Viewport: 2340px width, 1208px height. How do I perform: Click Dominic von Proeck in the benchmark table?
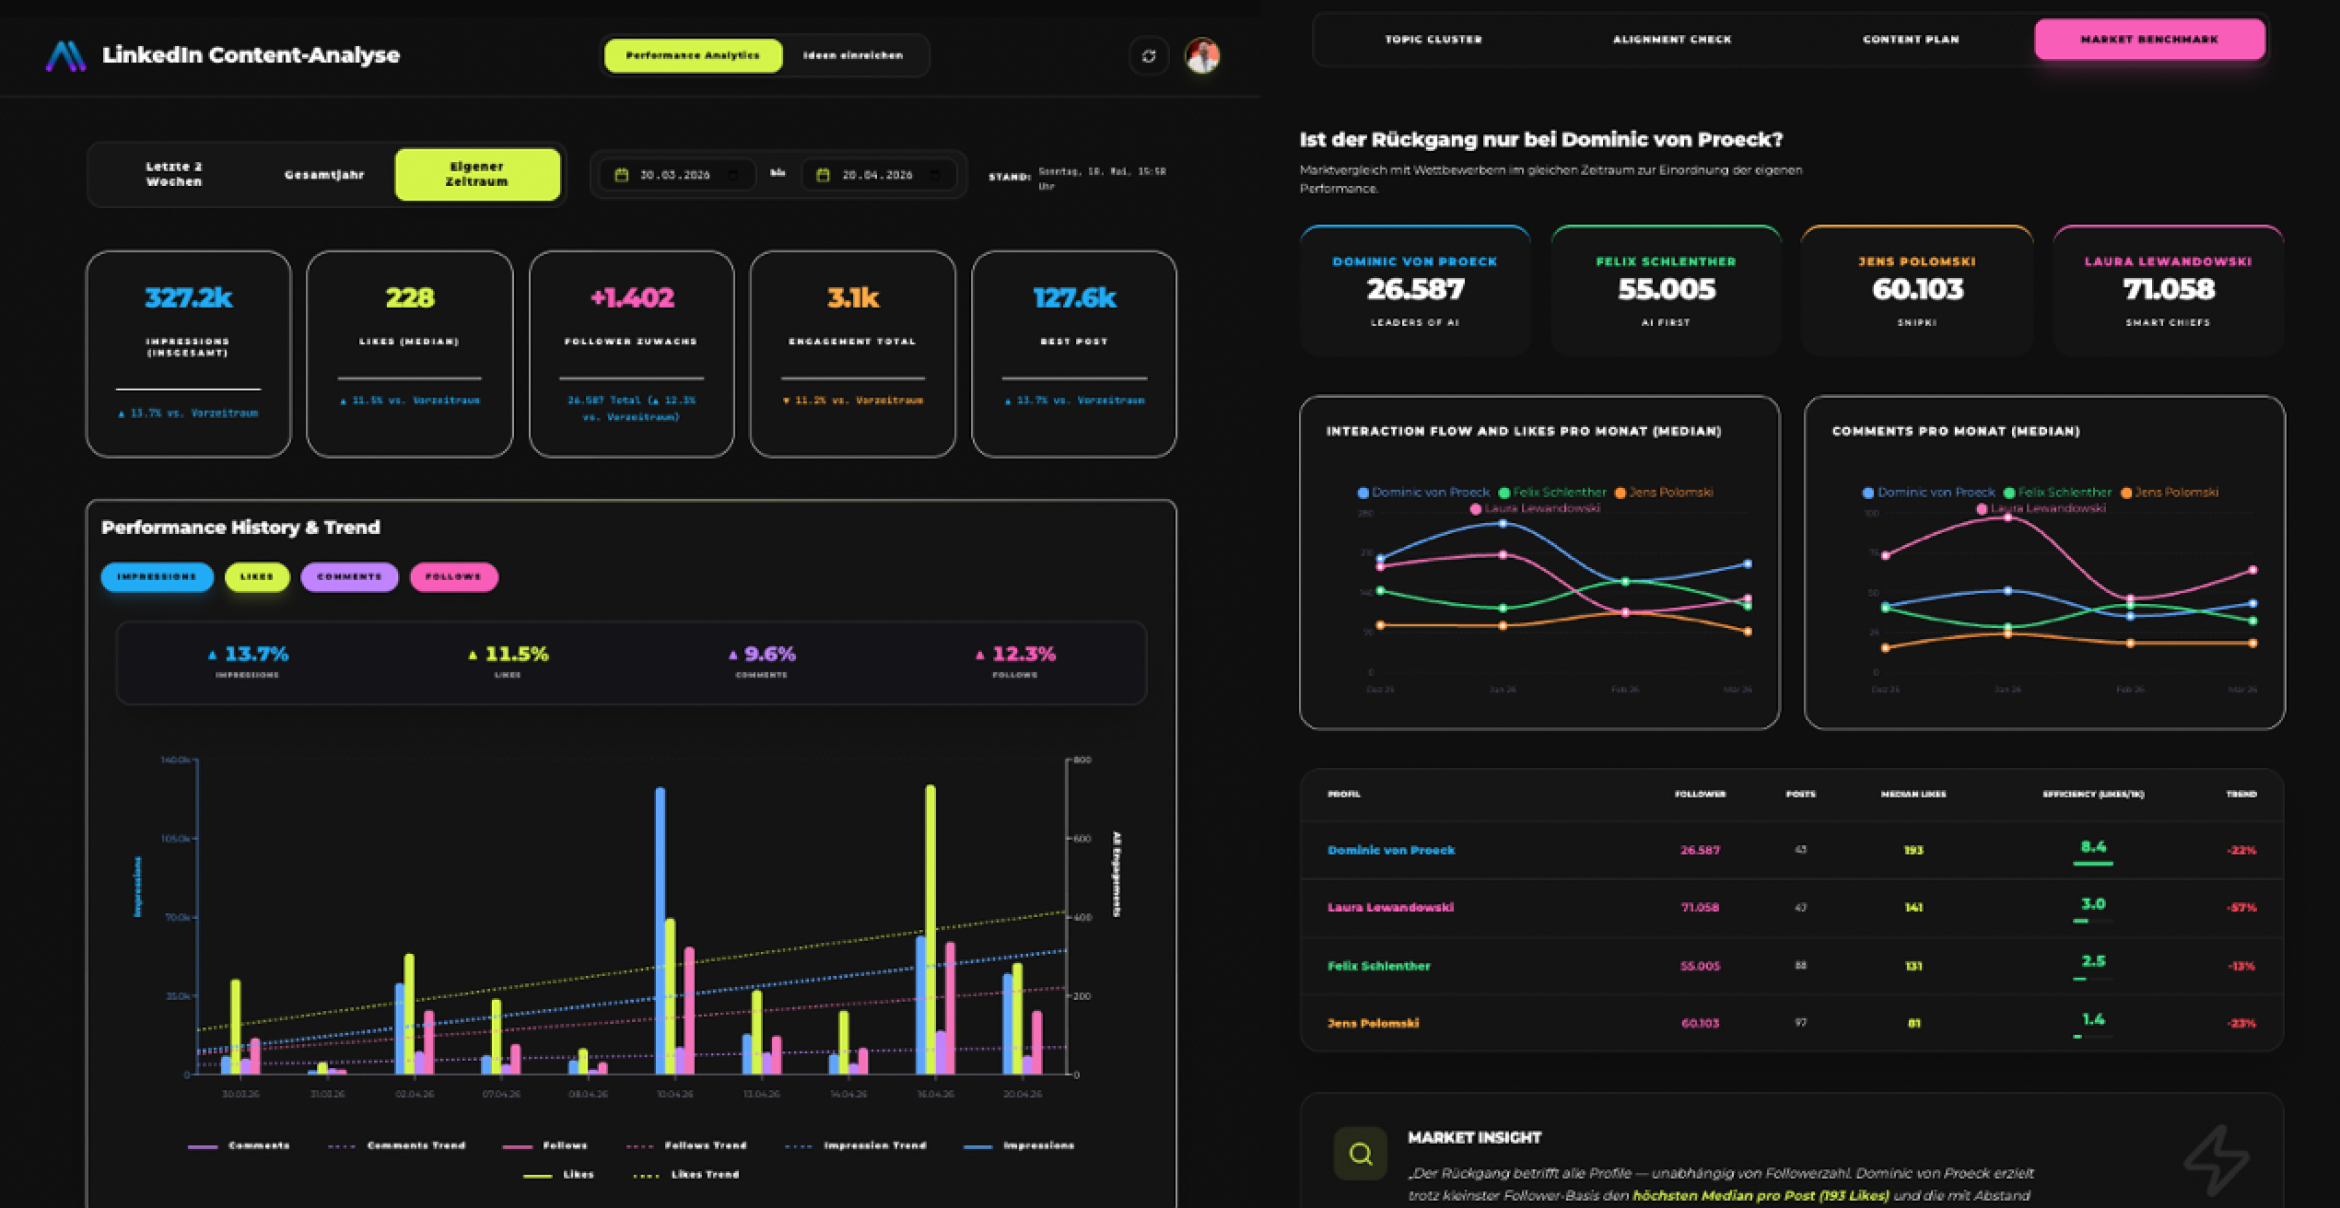tap(1391, 850)
